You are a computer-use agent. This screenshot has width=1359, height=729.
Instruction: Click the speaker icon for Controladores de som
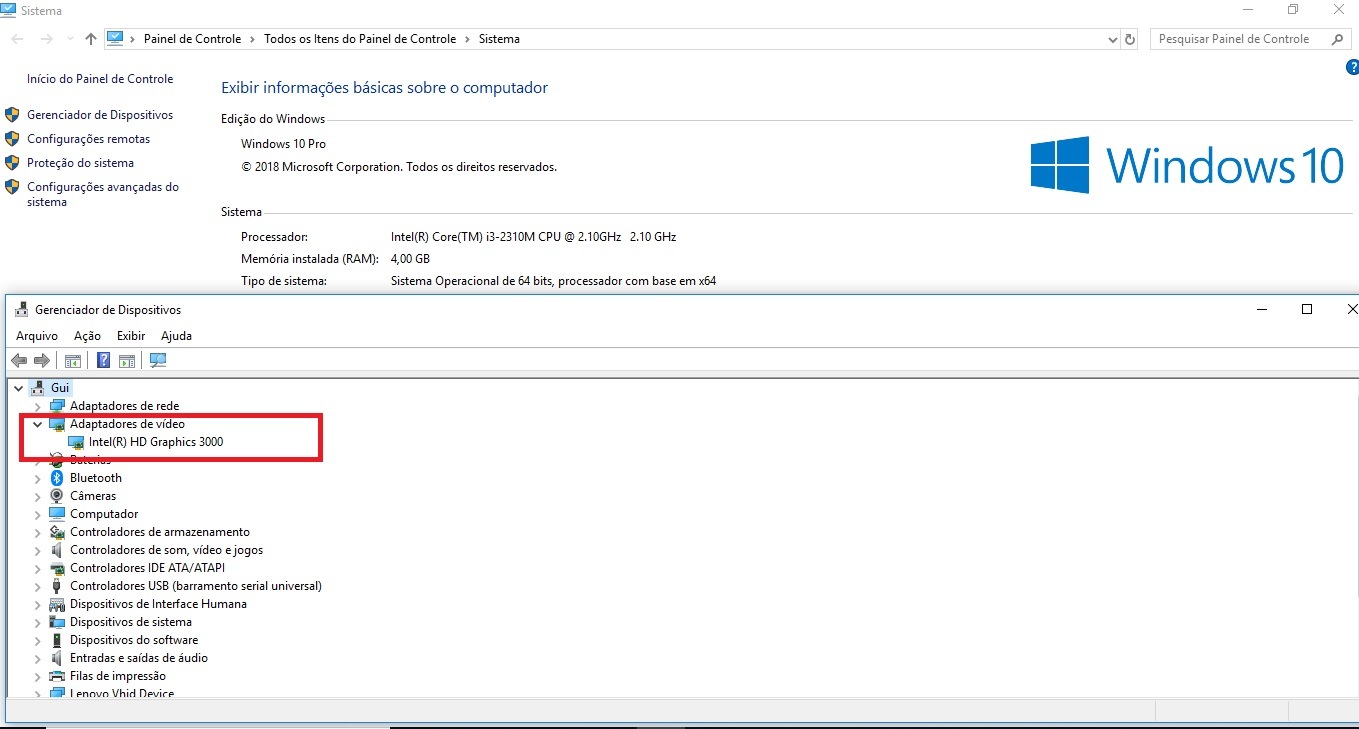(x=57, y=550)
